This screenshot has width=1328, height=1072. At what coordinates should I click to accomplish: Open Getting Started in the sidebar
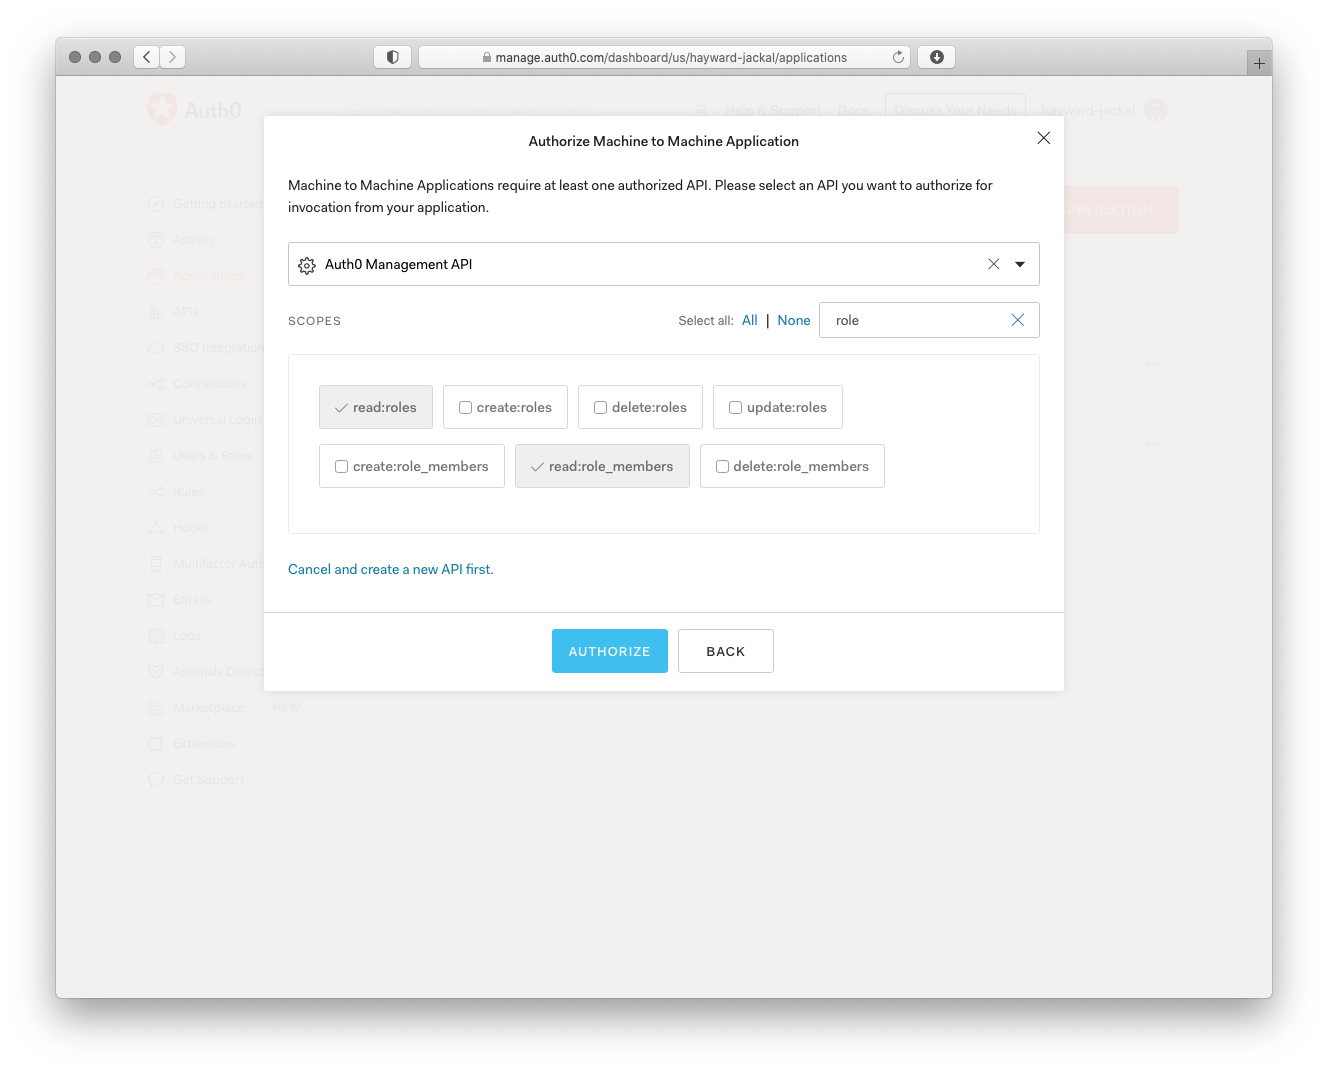click(x=205, y=204)
